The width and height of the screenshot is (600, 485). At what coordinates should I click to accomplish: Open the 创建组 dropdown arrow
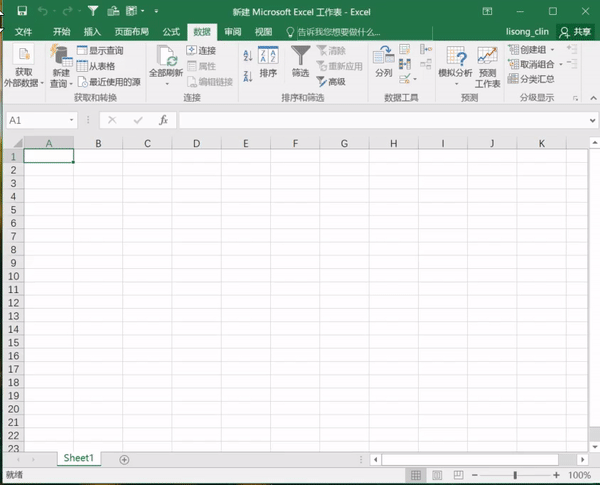point(552,50)
